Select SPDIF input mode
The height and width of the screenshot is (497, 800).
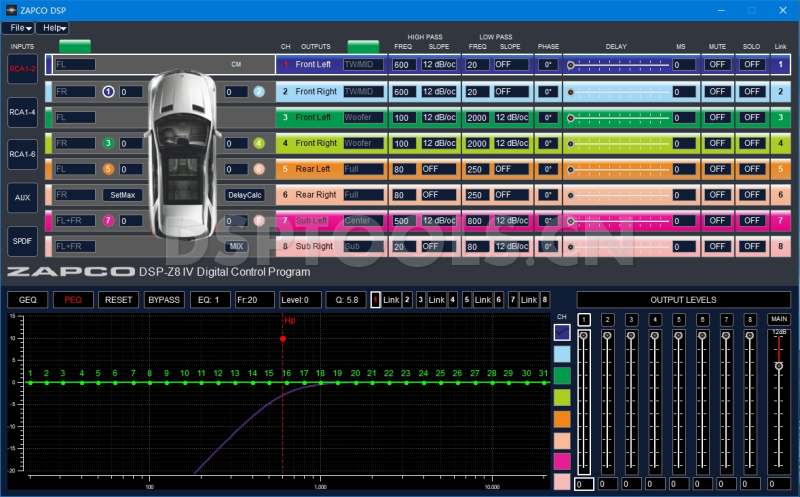22,241
